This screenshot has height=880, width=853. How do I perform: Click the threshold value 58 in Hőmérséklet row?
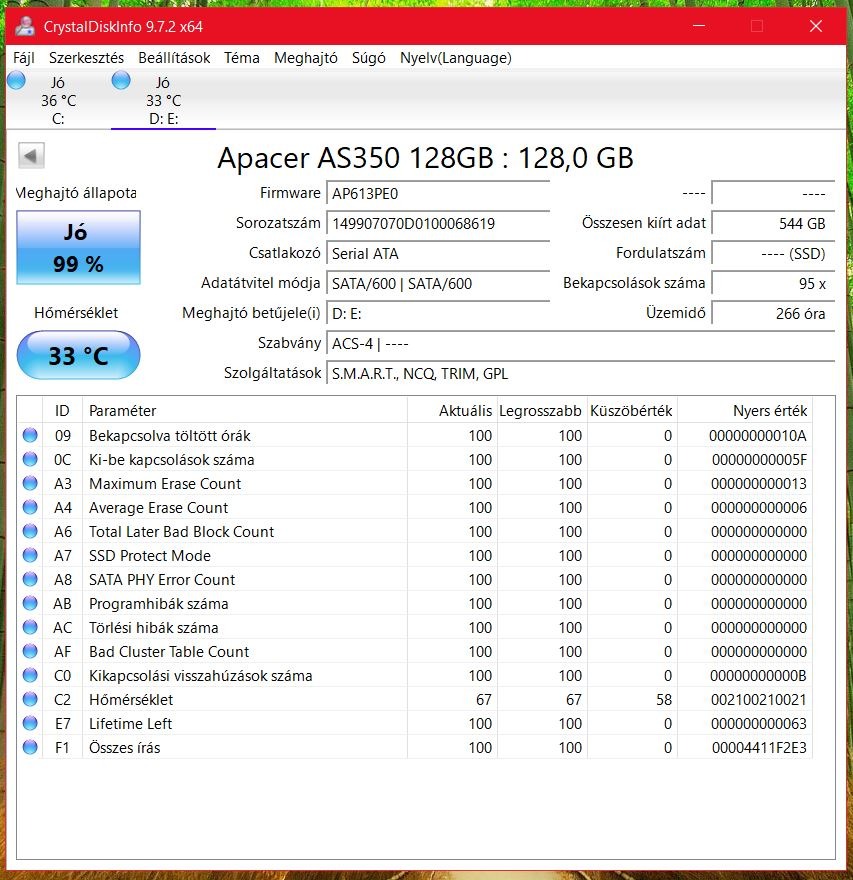click(x=664, y=700)
